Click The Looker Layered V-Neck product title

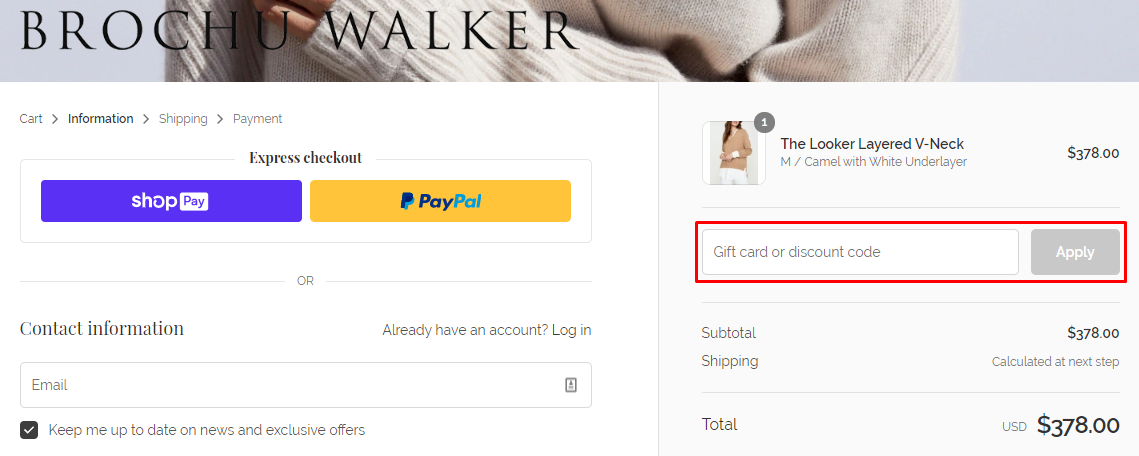coord(872,144)
